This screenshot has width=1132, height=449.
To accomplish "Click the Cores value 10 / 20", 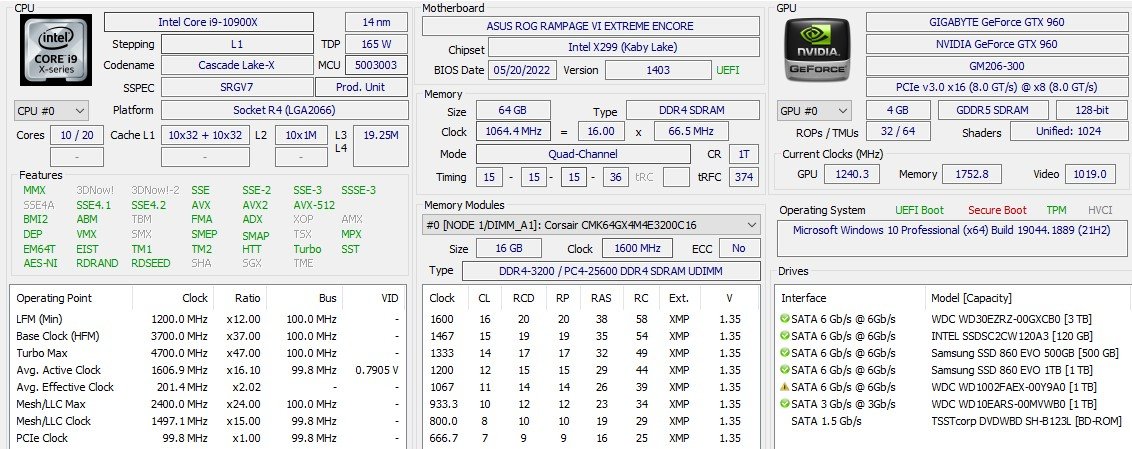I will (77, 135).
